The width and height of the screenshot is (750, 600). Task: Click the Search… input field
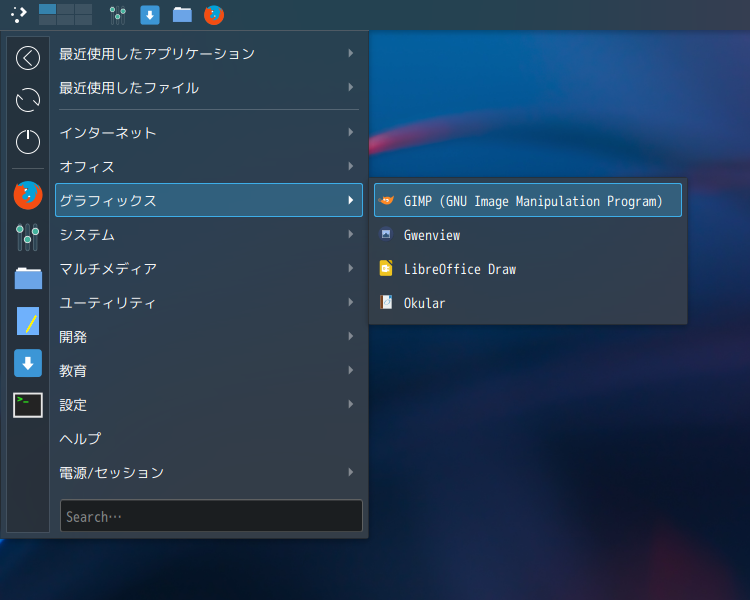pos(211,516)
